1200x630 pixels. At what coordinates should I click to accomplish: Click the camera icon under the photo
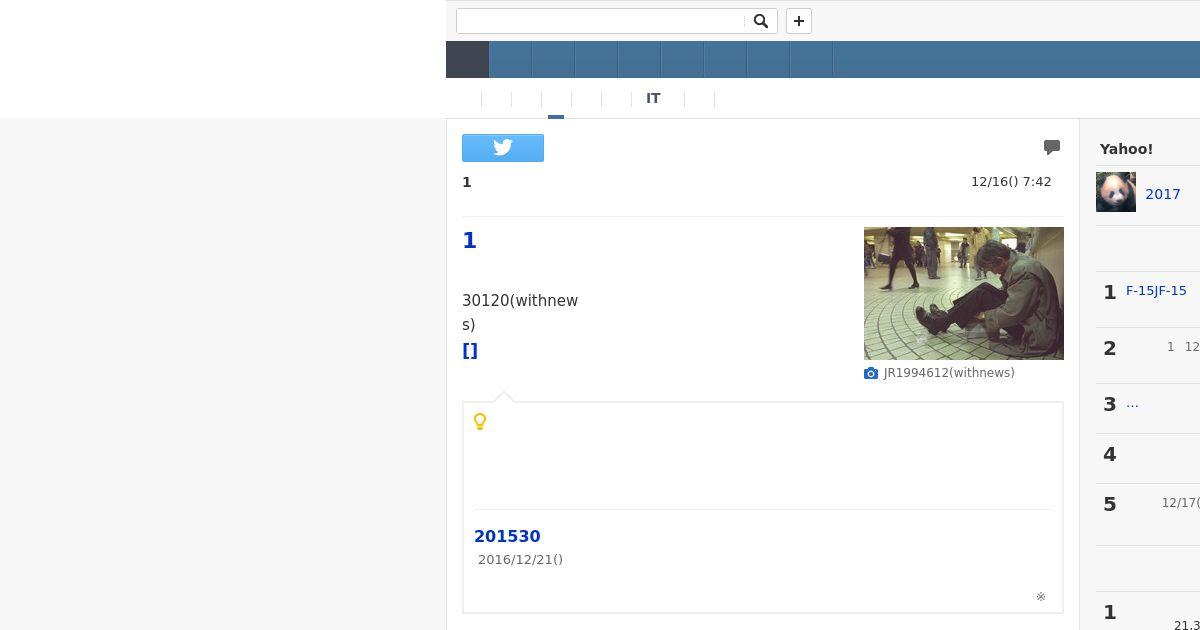tap(871, 373)
